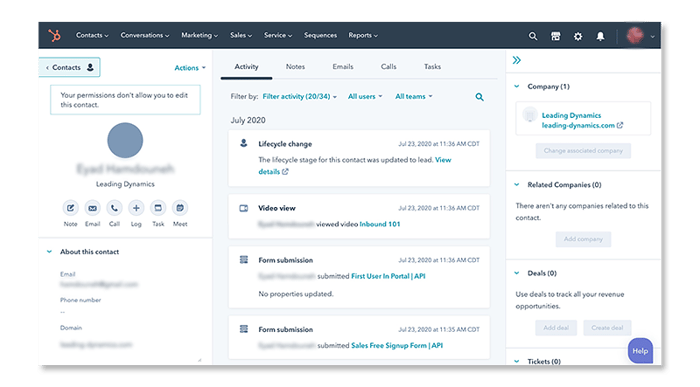Click the Log activity plus icon
The width and height of the screenshot is (700, 387).
(136, 208)
